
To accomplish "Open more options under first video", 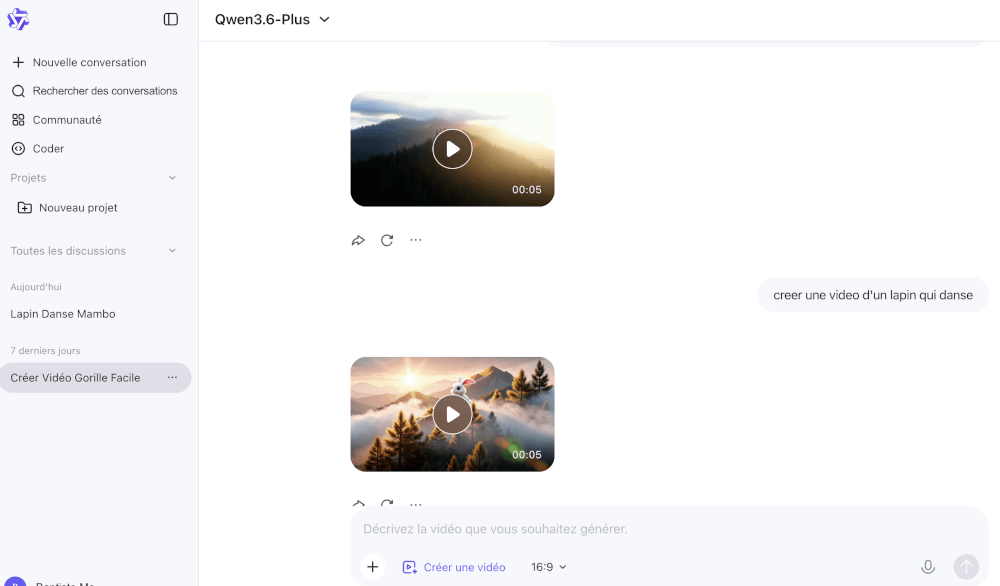I will point(416,240).
